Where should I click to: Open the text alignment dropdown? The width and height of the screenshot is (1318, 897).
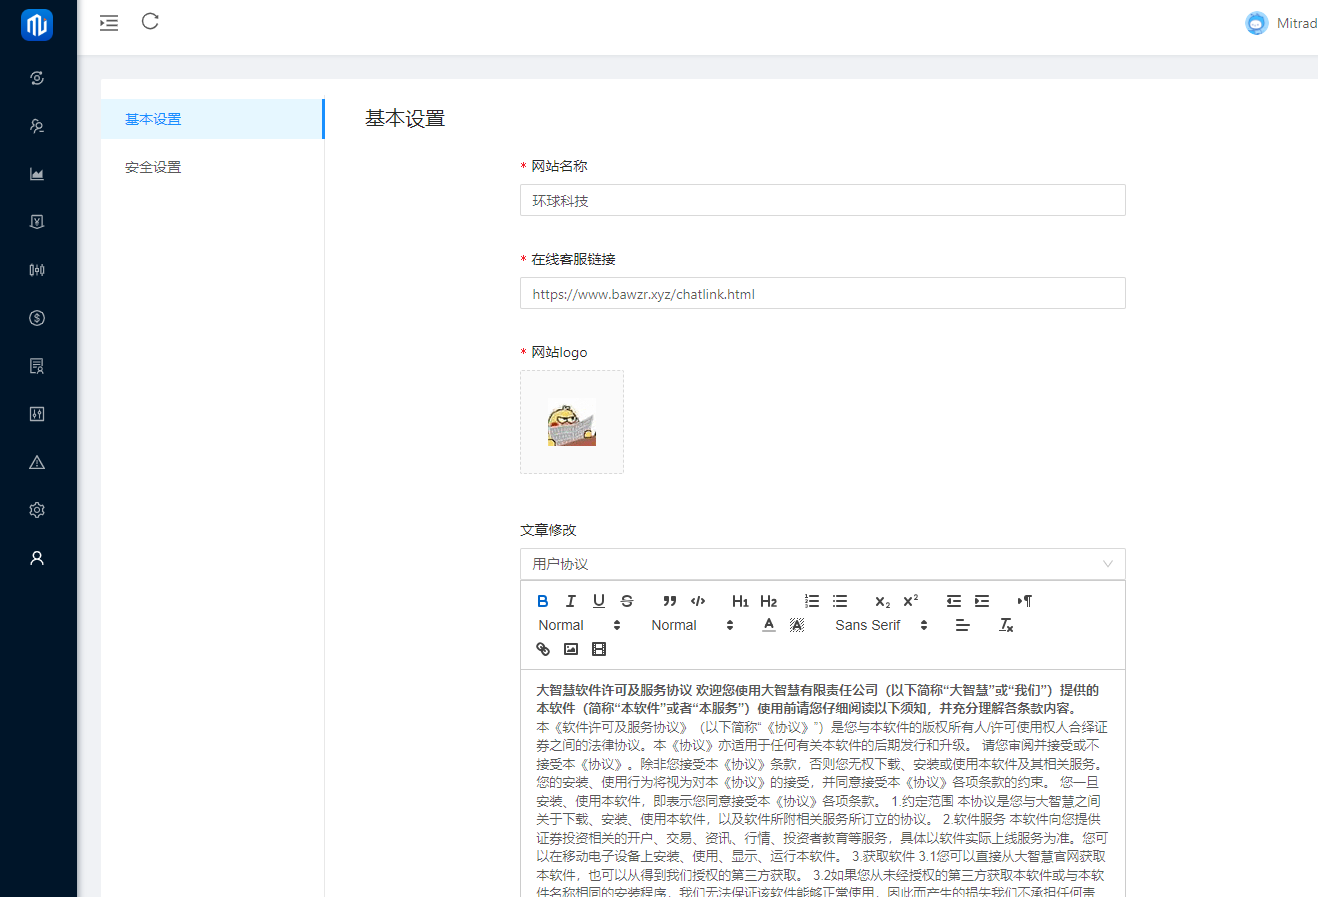[962, 625]
